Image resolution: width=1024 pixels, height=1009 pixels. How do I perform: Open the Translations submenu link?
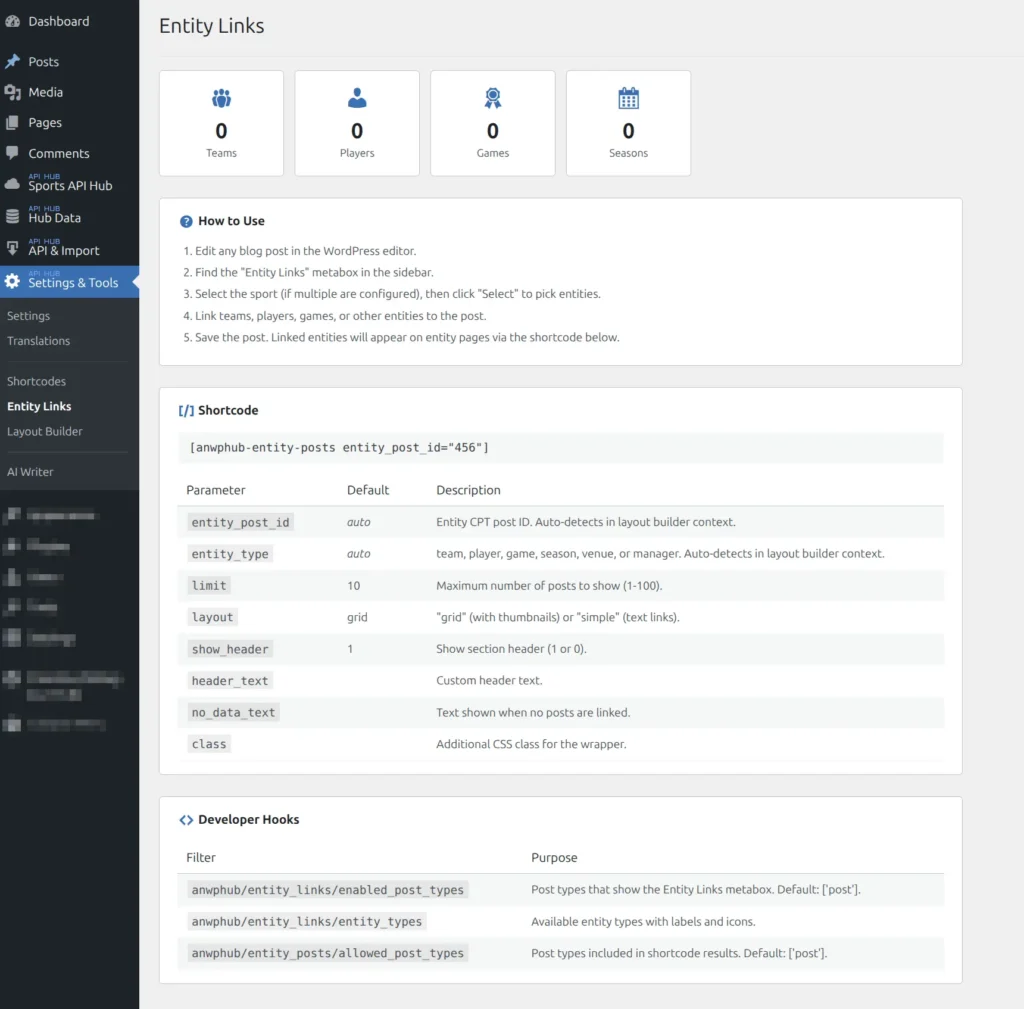39,341
